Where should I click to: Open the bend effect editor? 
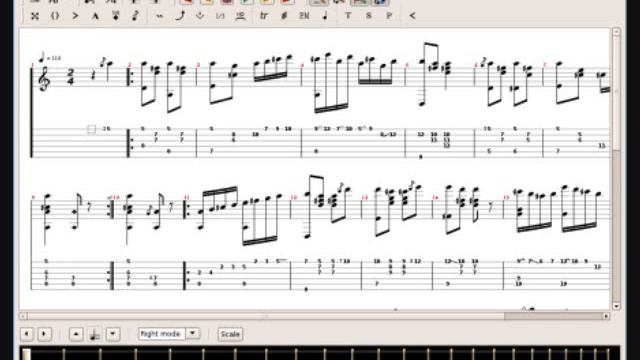[x=180, y=16]
